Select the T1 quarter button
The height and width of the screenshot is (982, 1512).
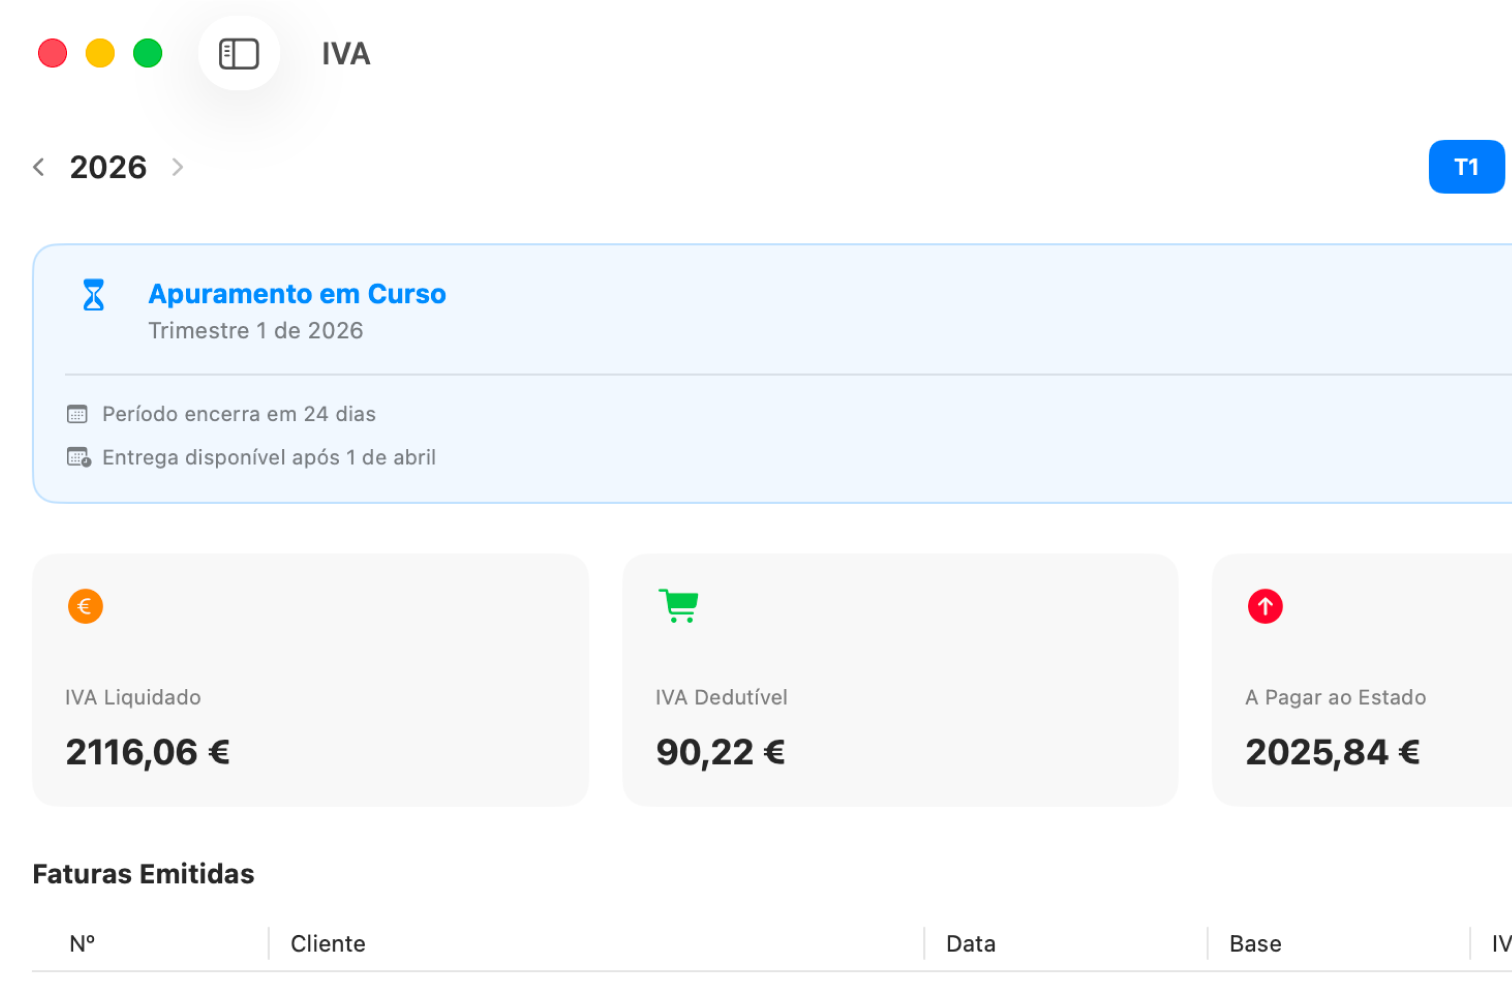click(1466, 167)
